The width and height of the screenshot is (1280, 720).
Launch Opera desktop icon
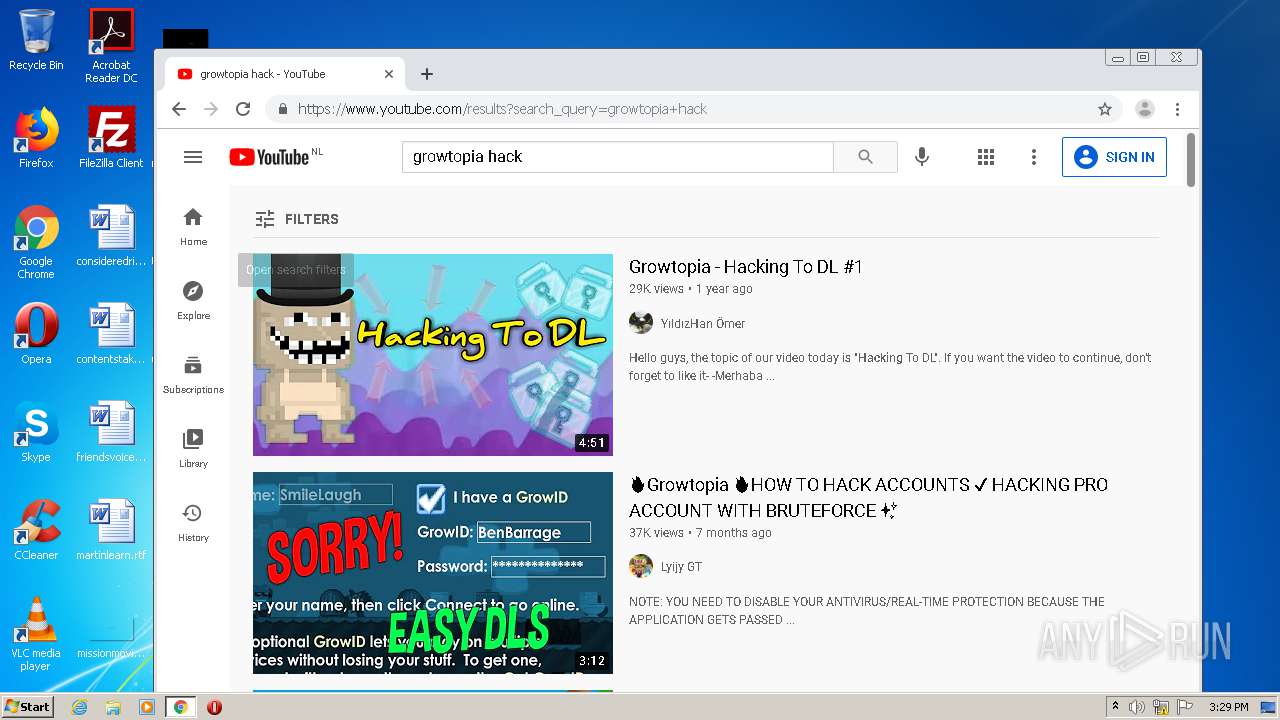point(36,334)
